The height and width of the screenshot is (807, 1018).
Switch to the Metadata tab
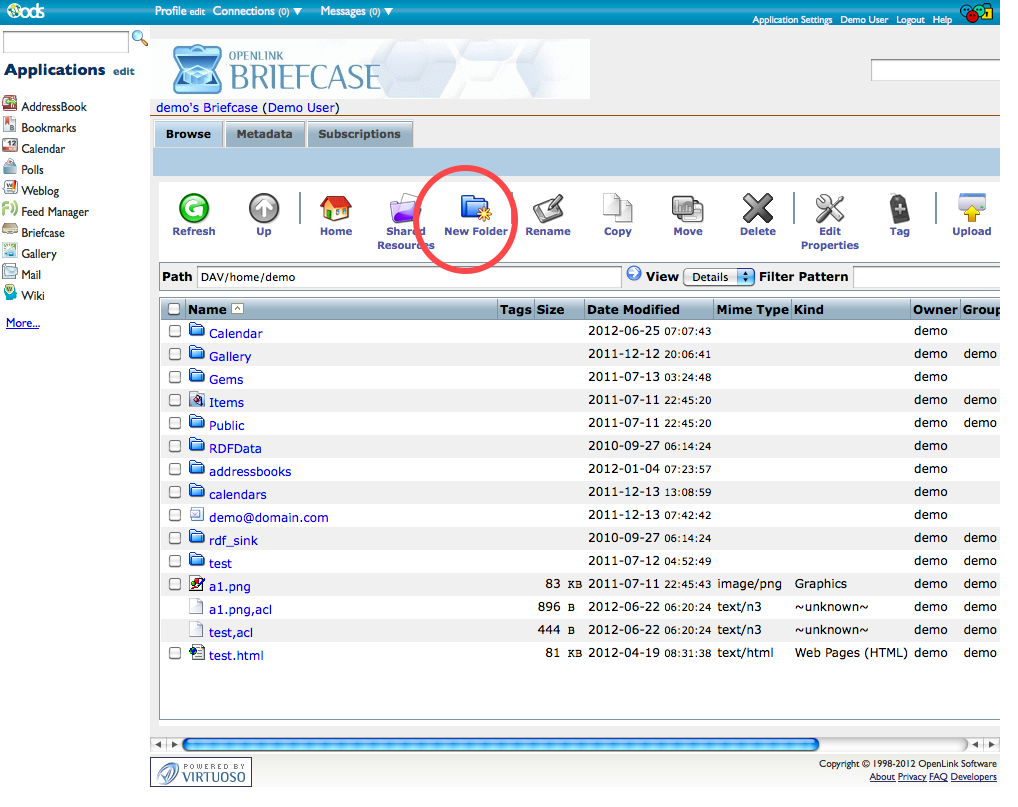click(264, 134)
